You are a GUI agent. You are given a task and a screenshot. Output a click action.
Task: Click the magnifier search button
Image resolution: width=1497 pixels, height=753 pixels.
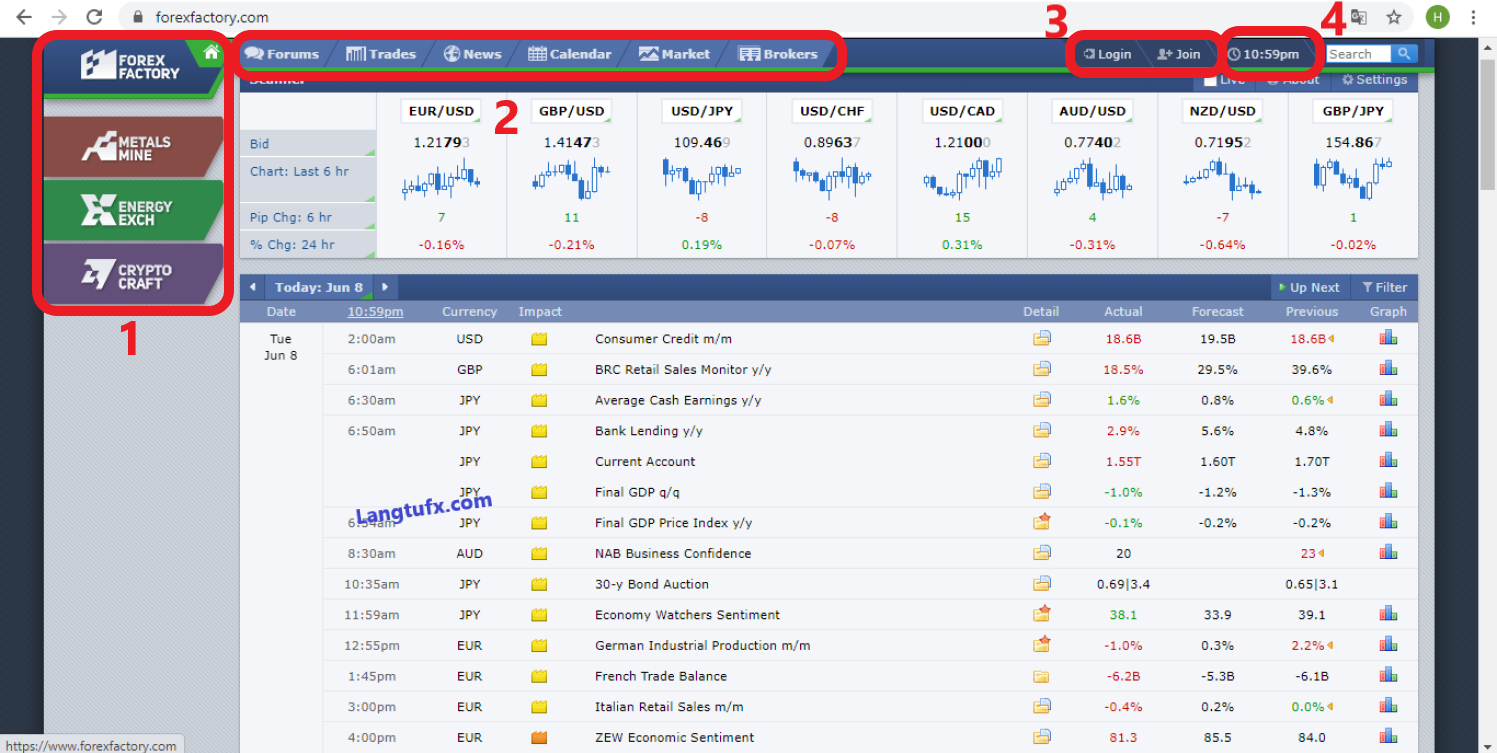pyautogui.click(x=1404, y=54)
